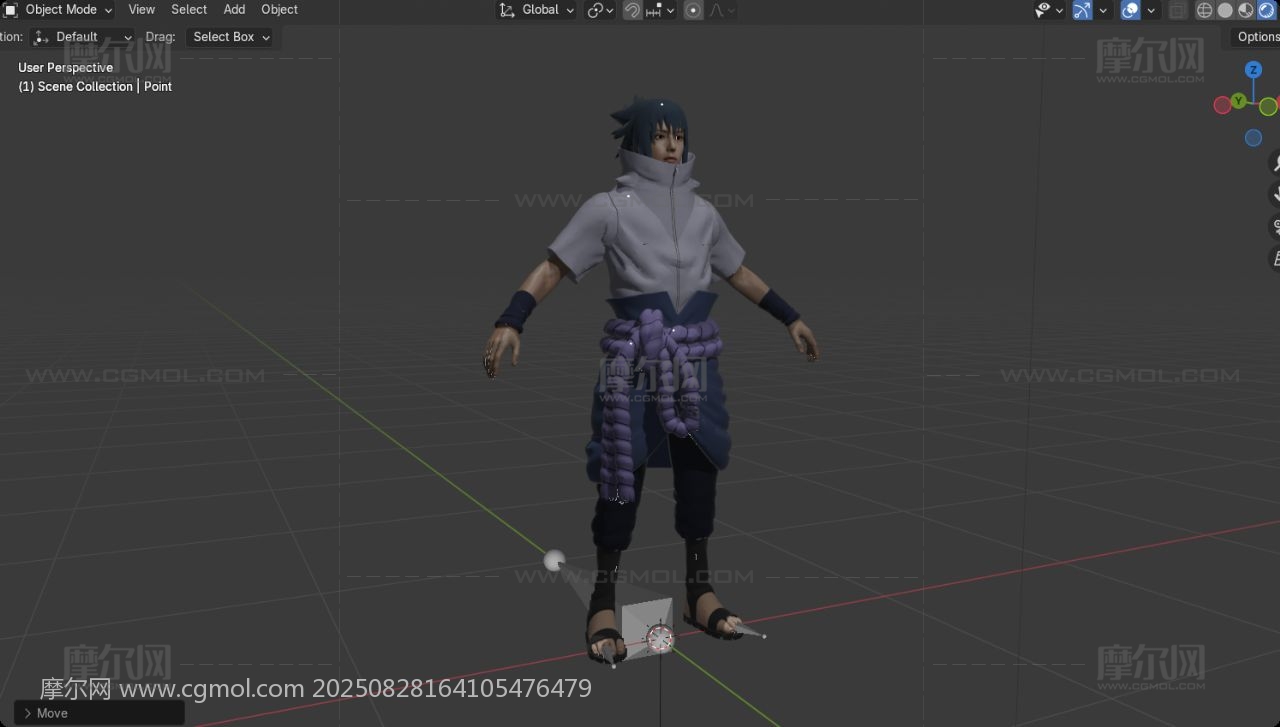Switch to wireframe viewport shading
1280x727 pixels.
tap(1204, 10)
